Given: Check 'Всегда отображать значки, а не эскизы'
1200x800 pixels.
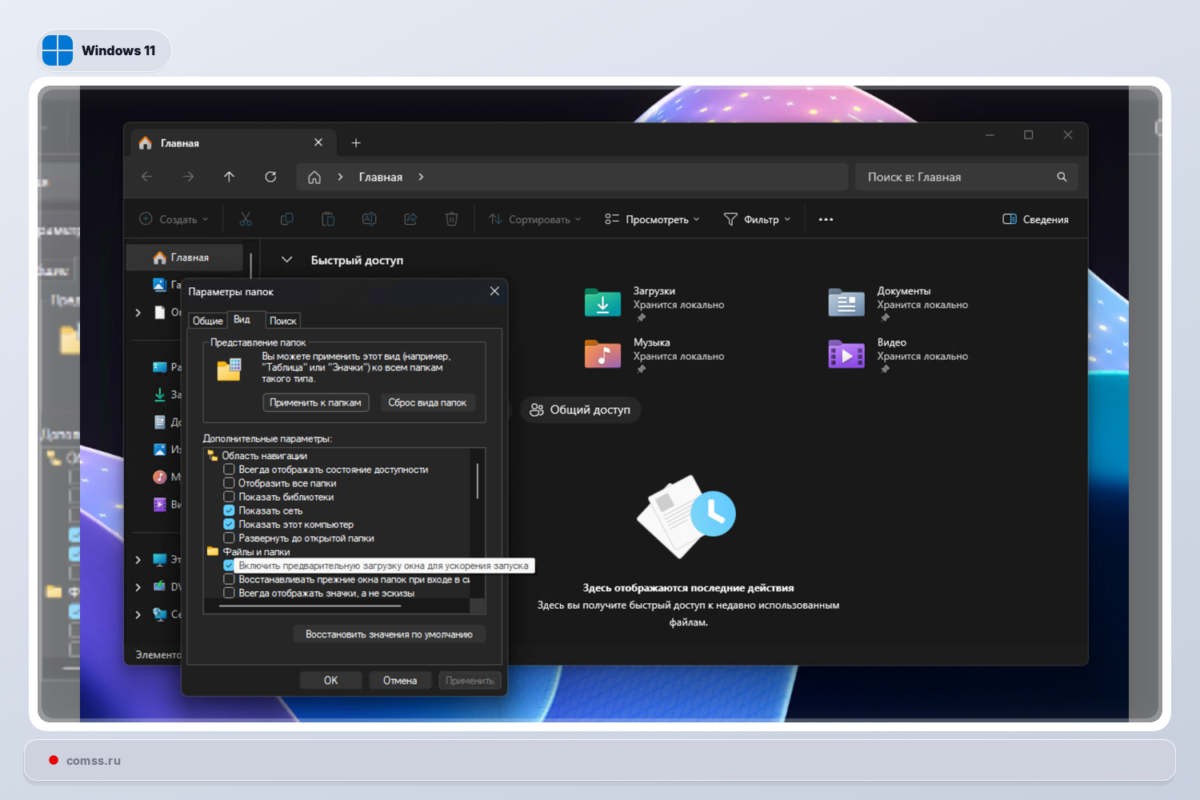Looking at the screenshot, I should click(x=229, y=592).
